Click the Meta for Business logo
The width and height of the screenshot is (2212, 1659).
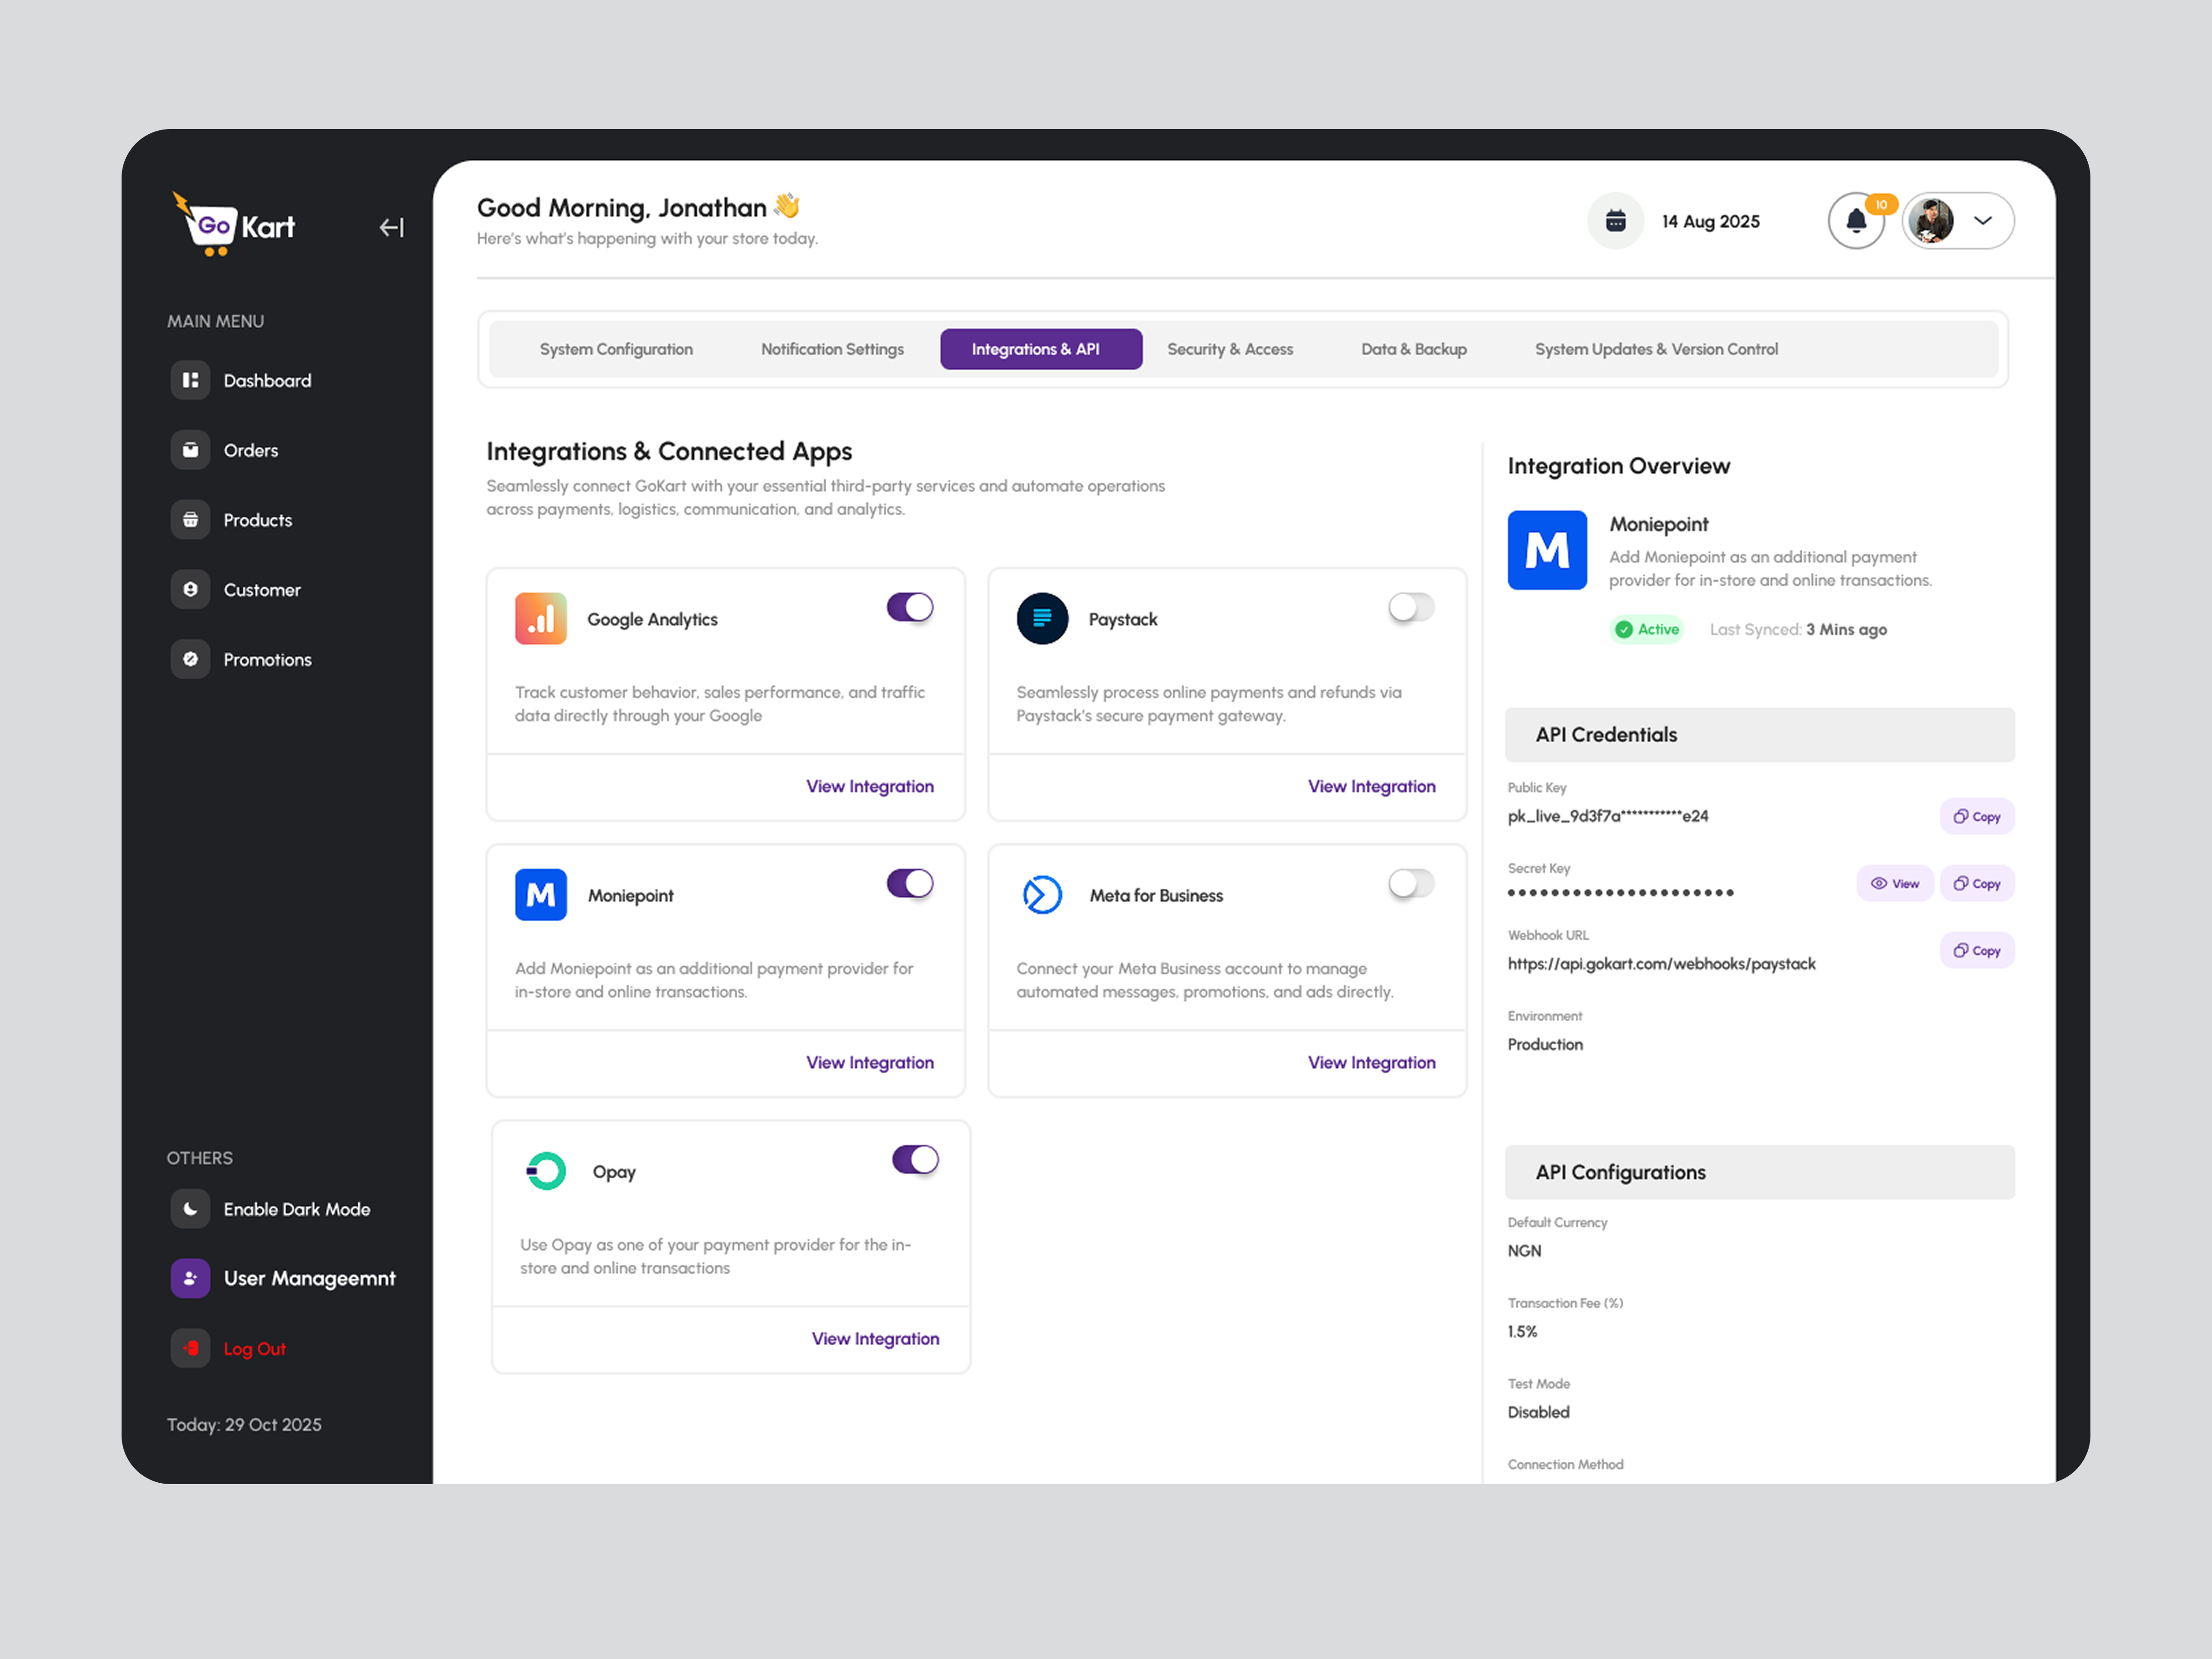point(1042,895)
